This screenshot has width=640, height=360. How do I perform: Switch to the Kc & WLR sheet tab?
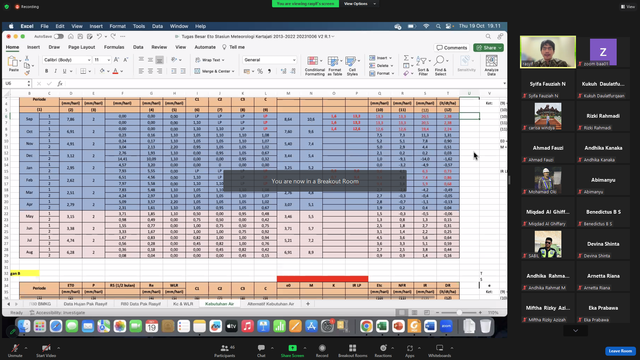point(183,304)
